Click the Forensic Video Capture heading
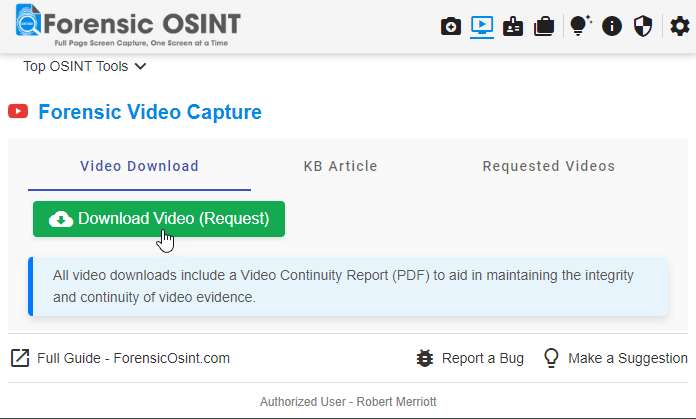696x419 pixels. pos(150,112)
